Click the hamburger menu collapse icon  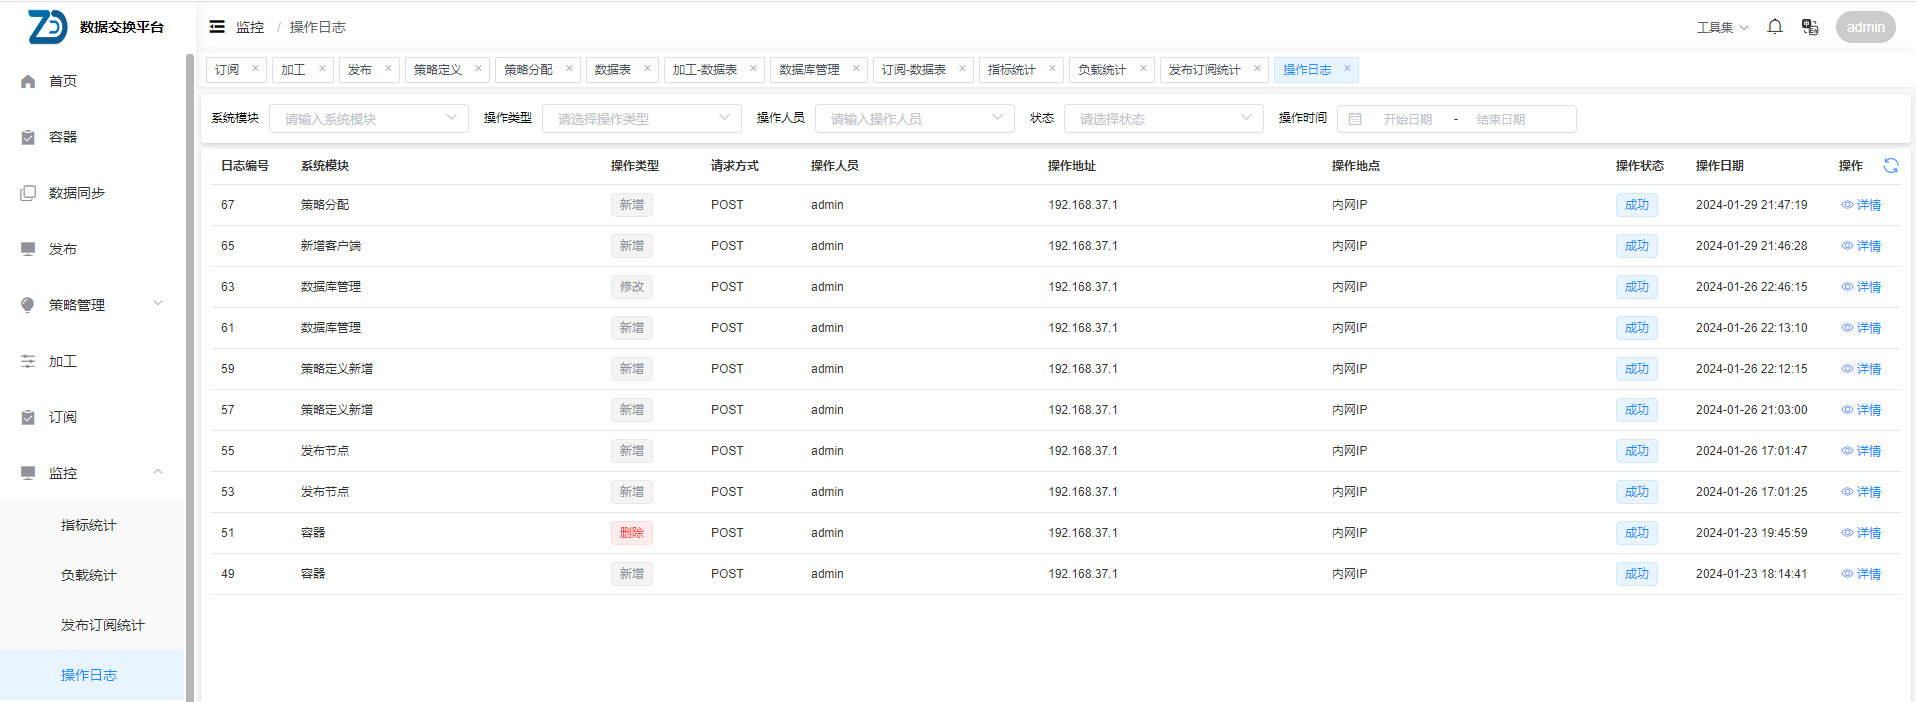tap(217, 27)
